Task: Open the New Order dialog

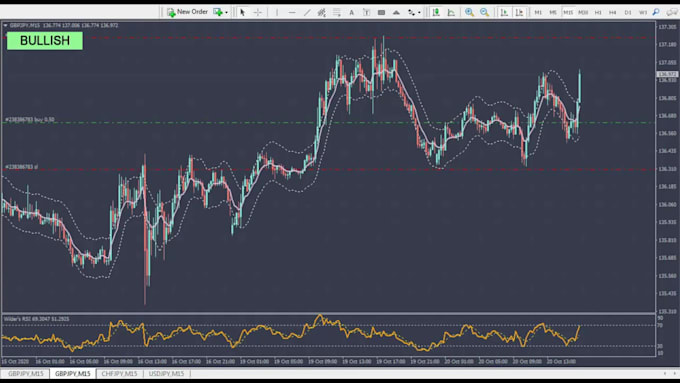Action: click(187, 12)
